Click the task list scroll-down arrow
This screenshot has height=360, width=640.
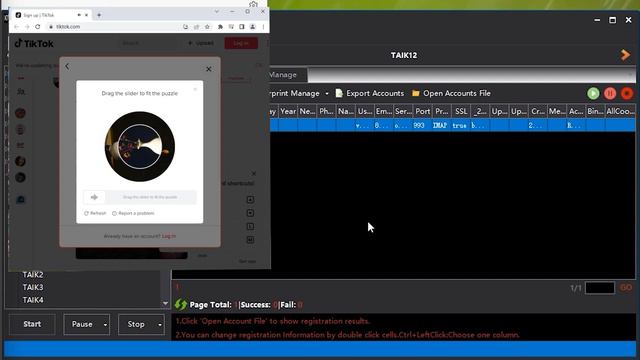pos(165,303)
